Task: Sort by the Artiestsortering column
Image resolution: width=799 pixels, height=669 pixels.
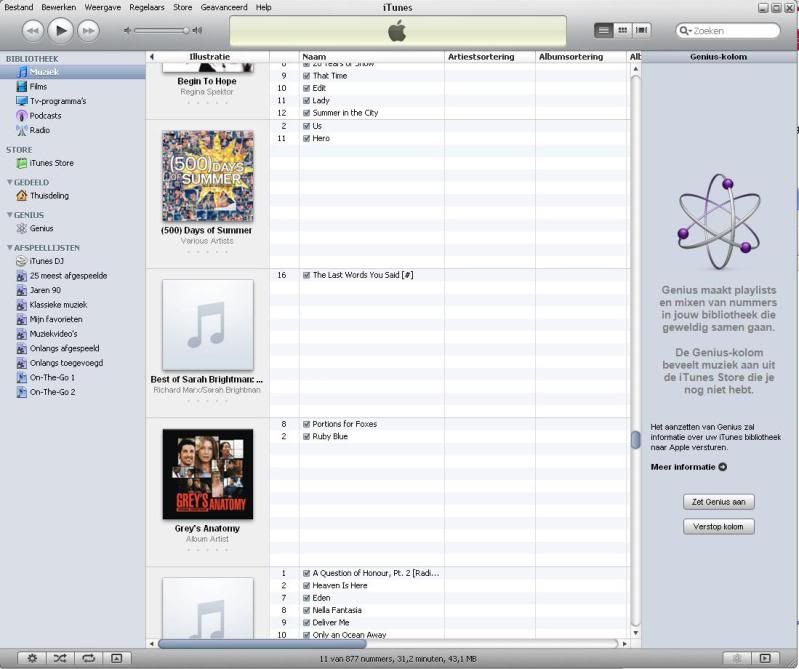Action: tap(490, 57)
